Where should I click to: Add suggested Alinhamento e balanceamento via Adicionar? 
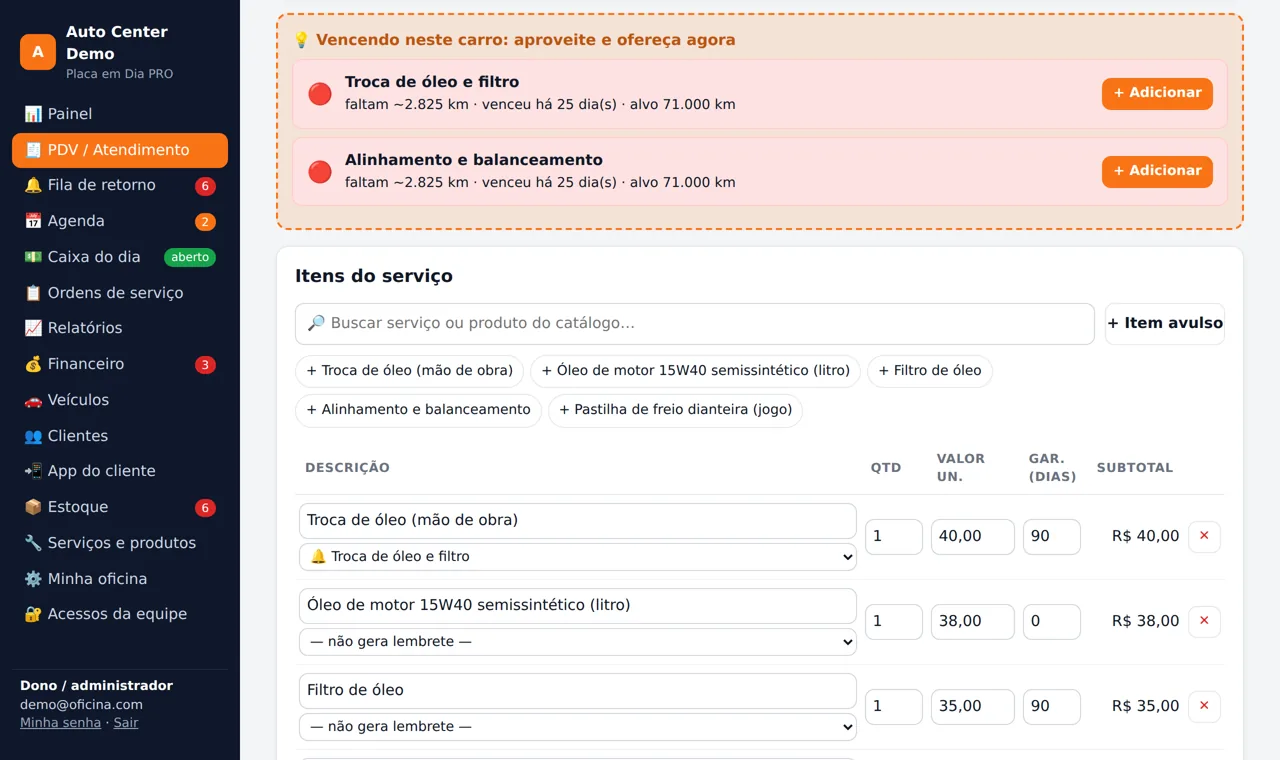click(1157, 171)
